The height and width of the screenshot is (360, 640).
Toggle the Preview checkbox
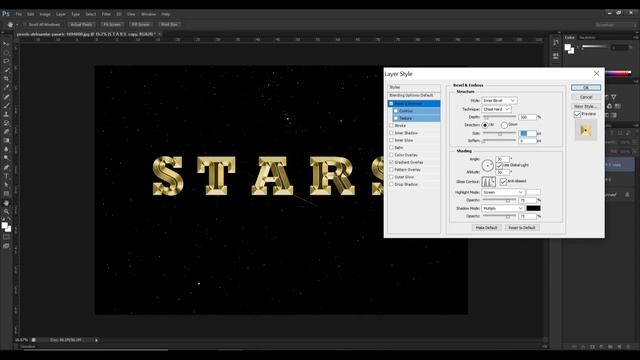pos(577,114)
